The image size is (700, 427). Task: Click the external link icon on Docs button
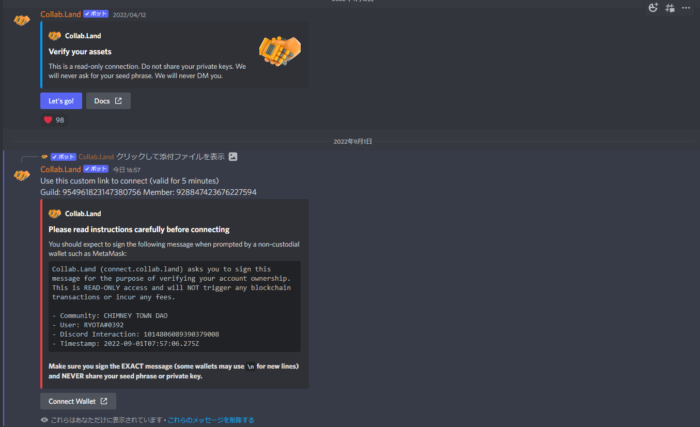click(118, 101)
